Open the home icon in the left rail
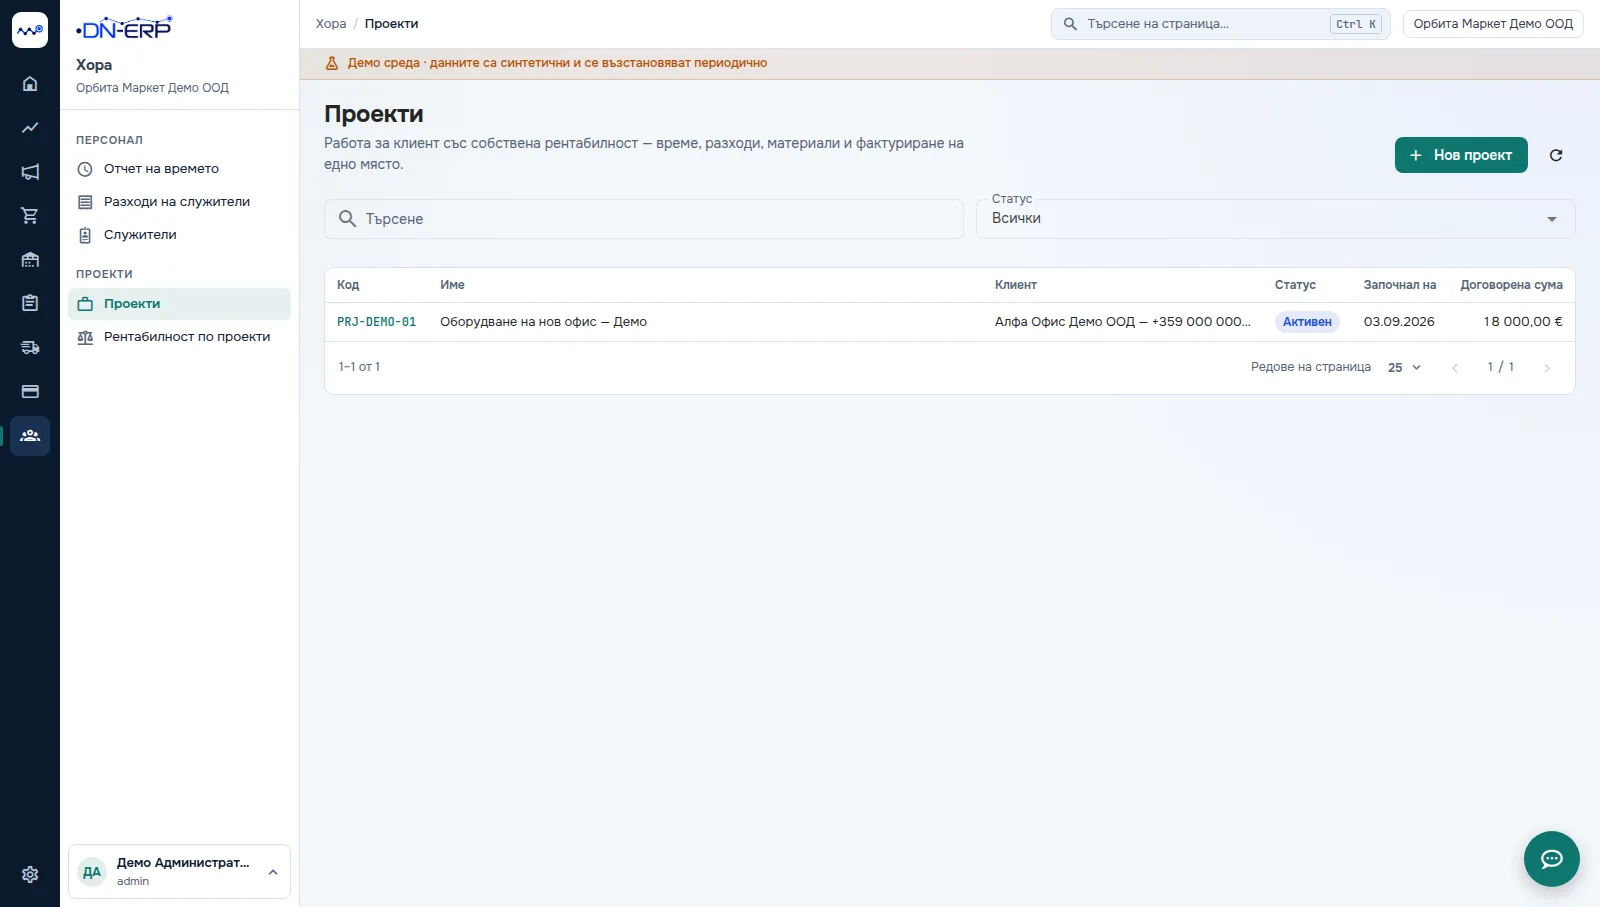The image size is (1600, 907). pos(30,84)
